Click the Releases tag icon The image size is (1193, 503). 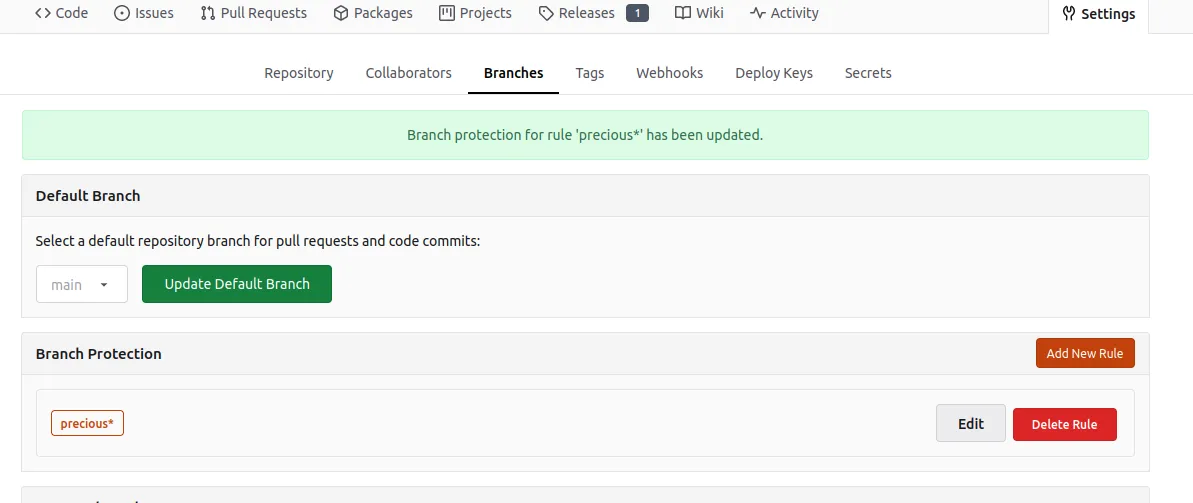click(x=546, y=13)
